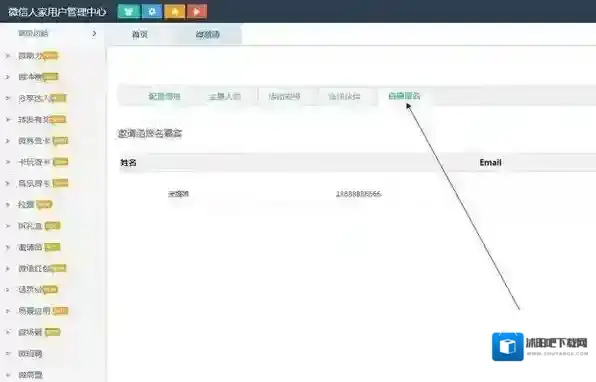Click the name cell in the table row
Image resolution: width=596 pixels, height=382 pixels.
click(178, 194)
